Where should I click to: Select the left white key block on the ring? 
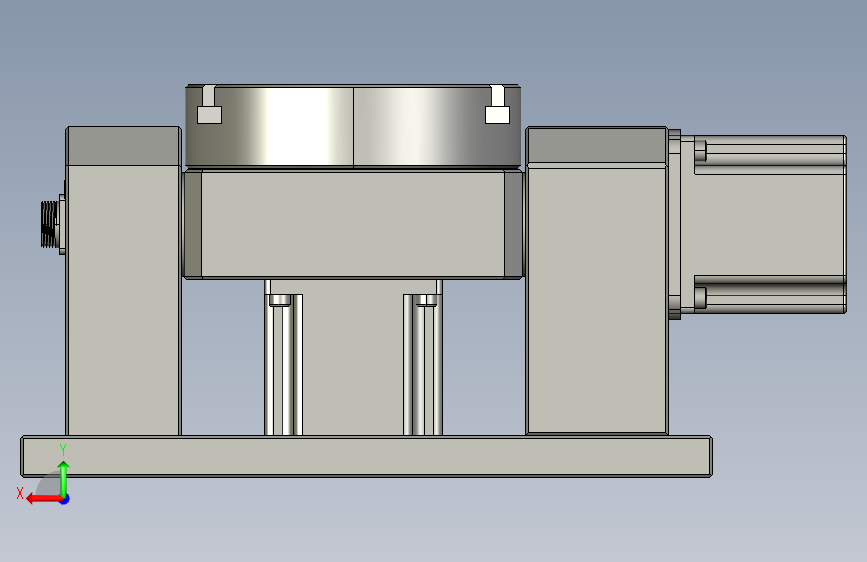(x=210, y=115)
